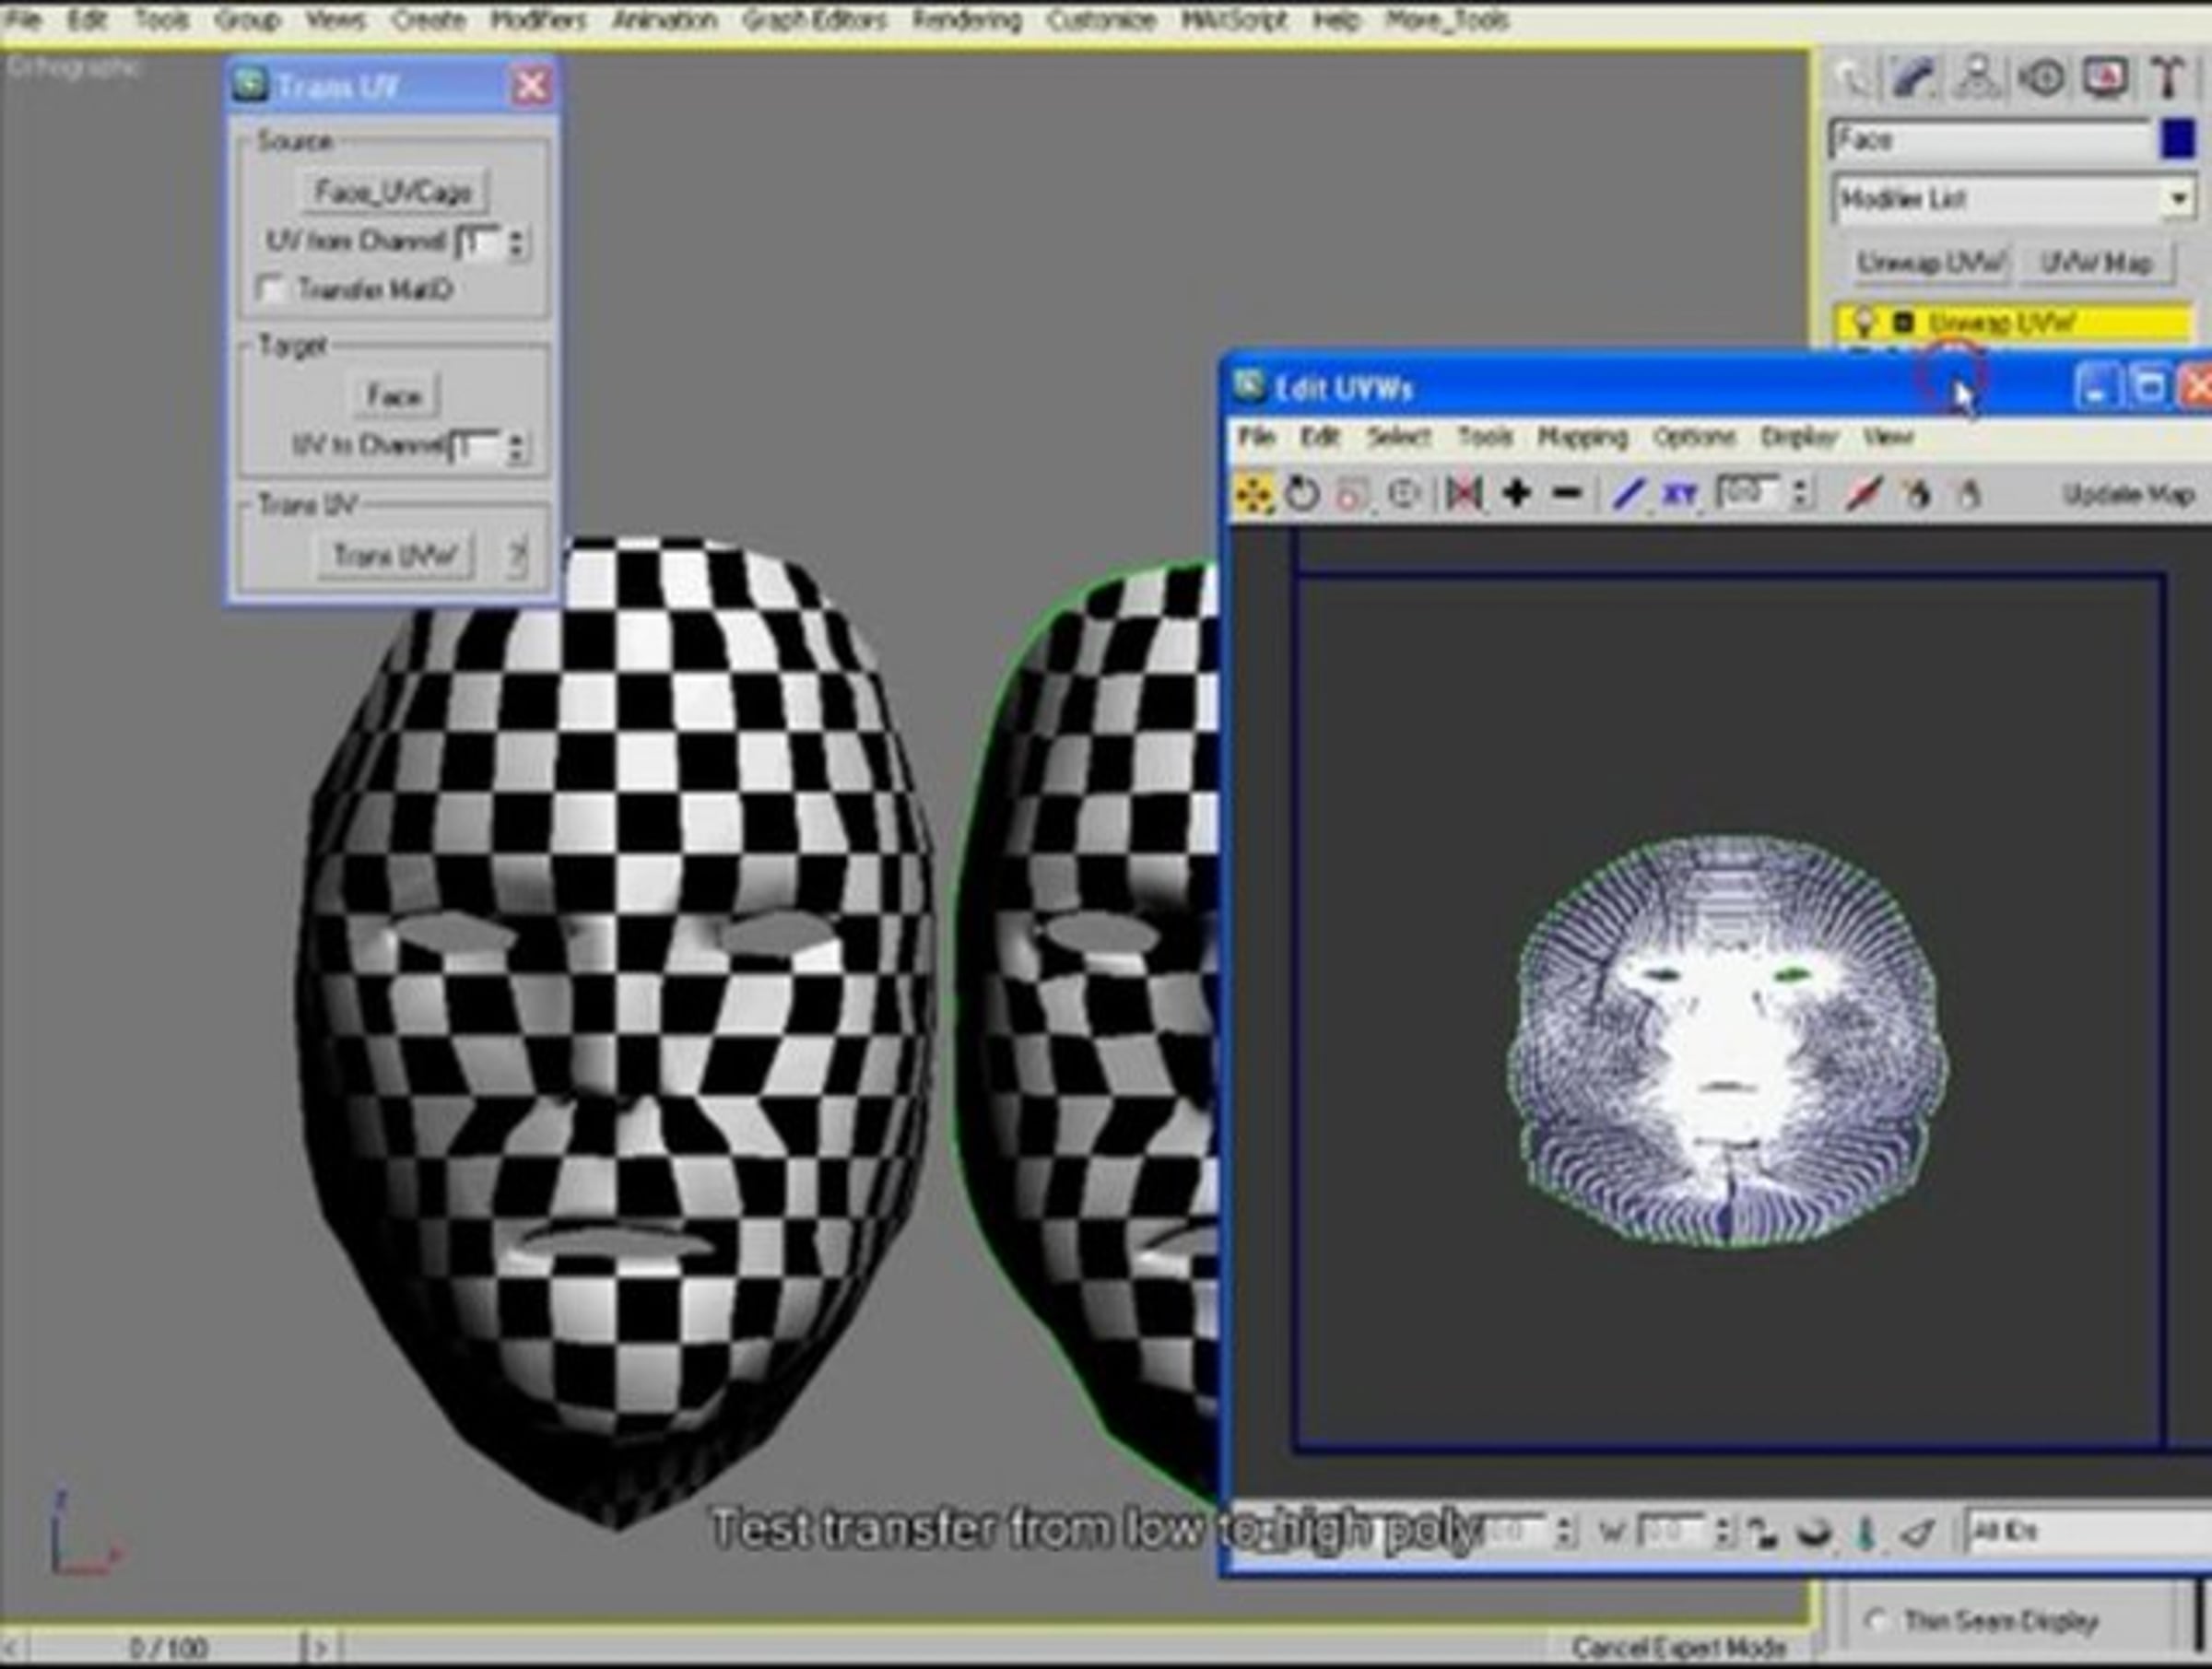Select the Move tool in the Edit UVWs toolbar
Viewport: 2212px width, 1669px height.
click(x=1254, y=494)
